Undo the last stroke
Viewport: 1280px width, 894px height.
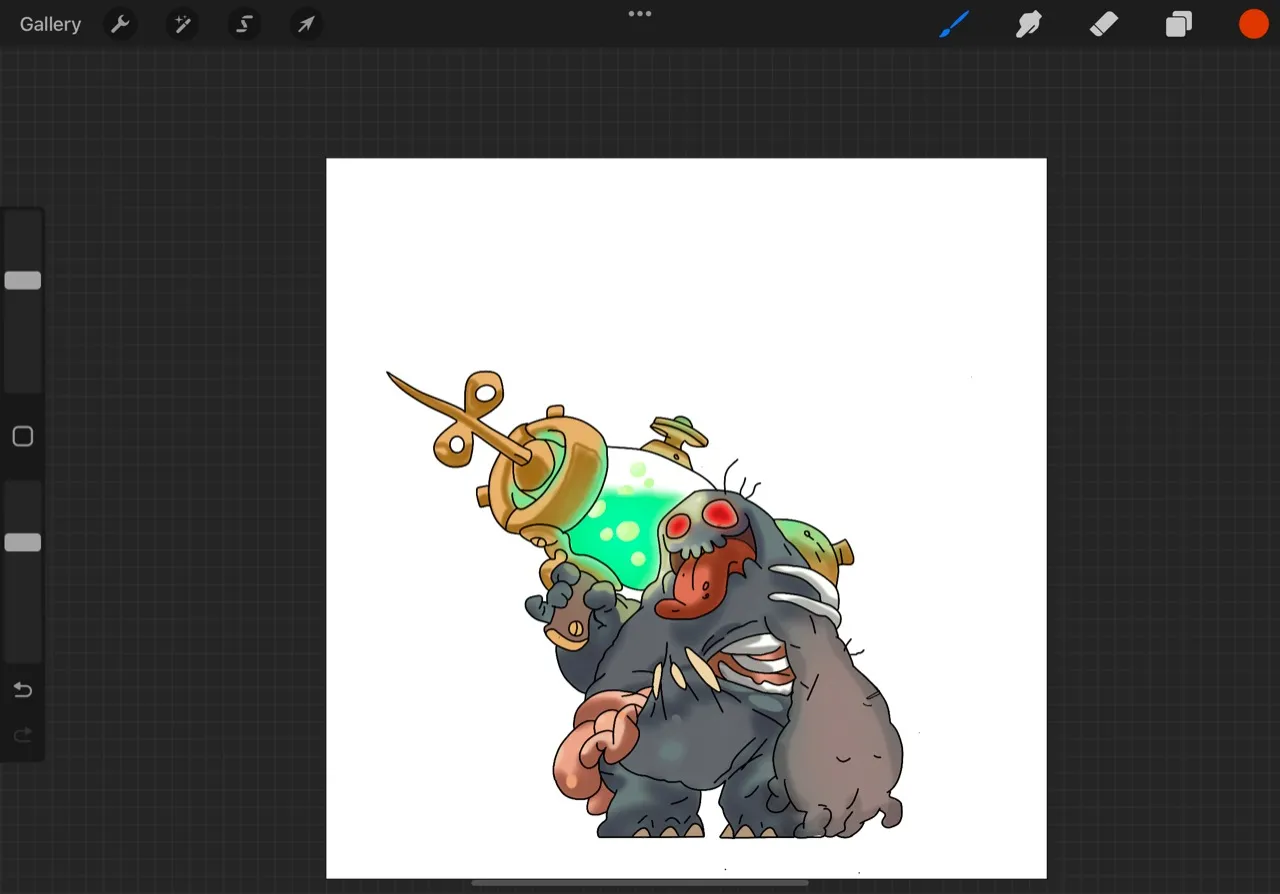point(23,690)
